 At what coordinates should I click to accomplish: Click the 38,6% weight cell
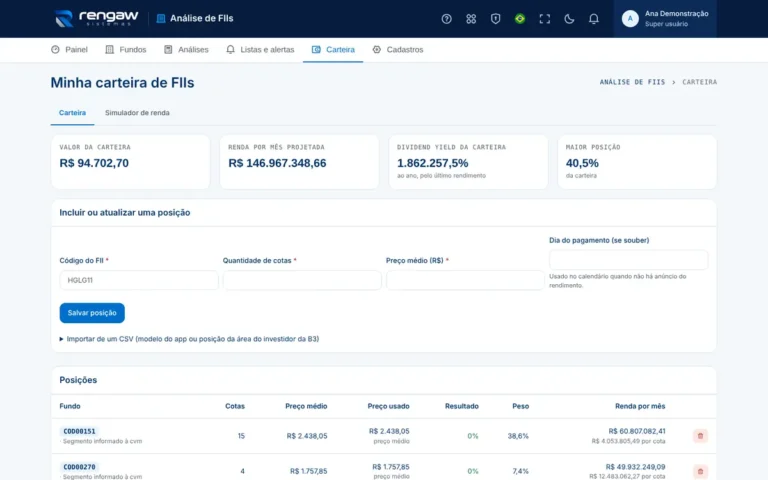point(518,435)
